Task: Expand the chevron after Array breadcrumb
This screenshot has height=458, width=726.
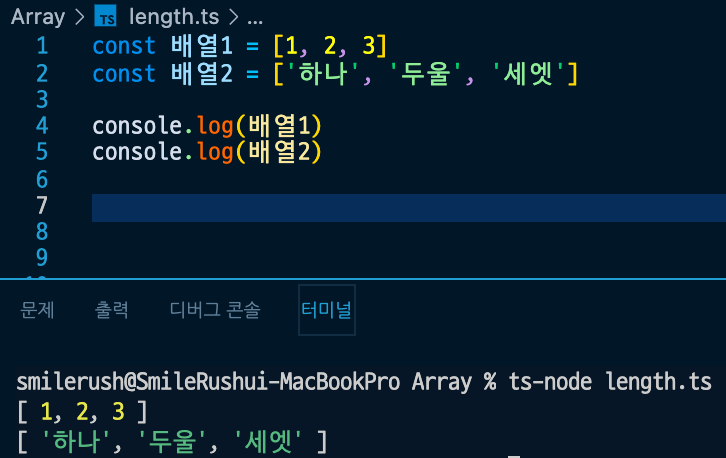Action: tap(80, 17)
